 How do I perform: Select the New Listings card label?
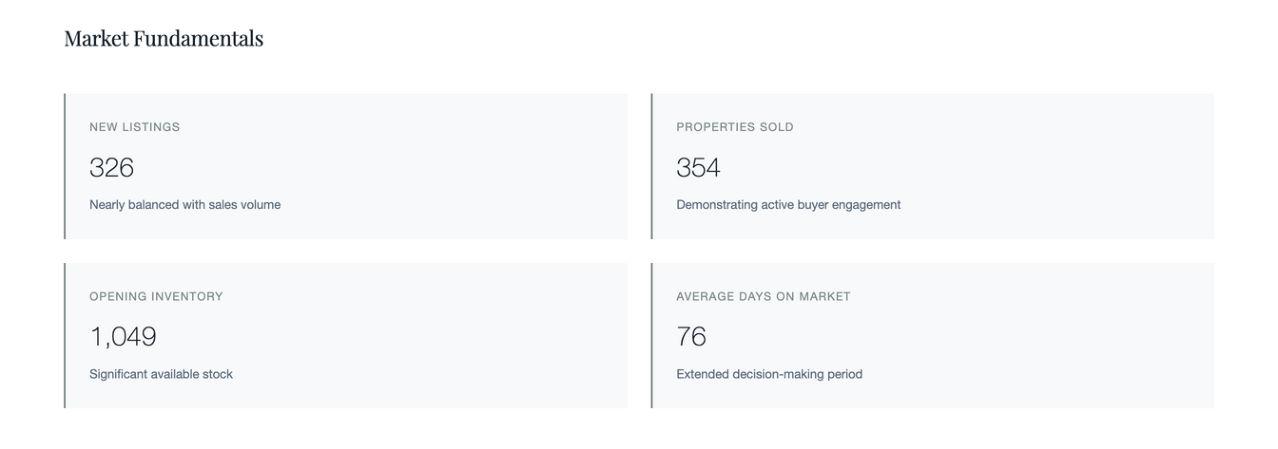pos(134,127)
